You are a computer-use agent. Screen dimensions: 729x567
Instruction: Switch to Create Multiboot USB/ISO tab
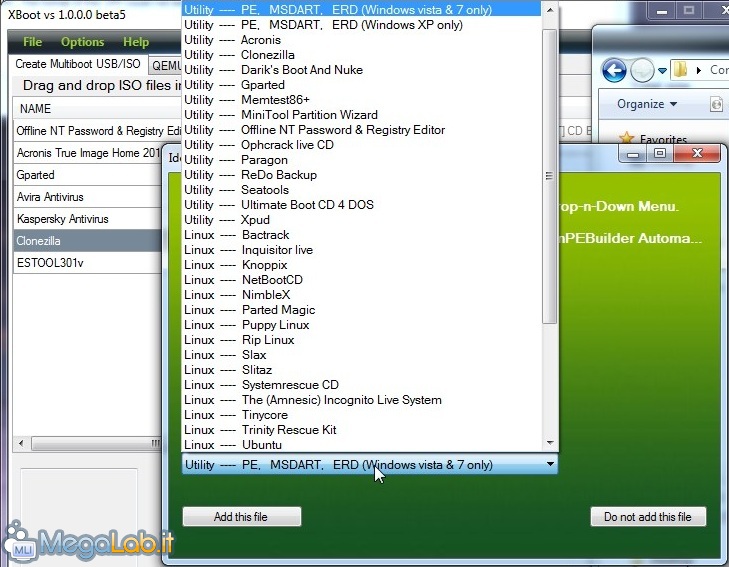tap(78, 64)
